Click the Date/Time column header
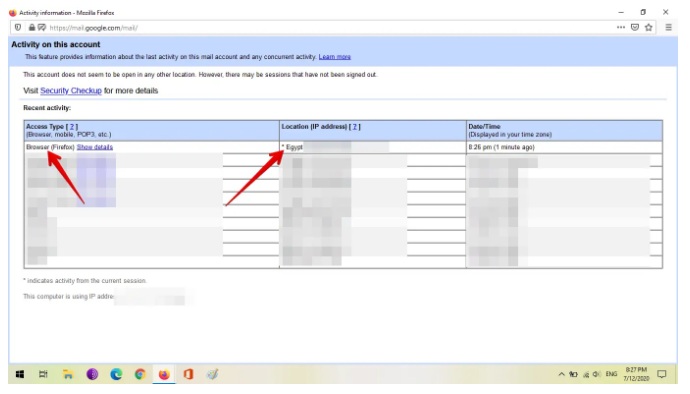 click(564, 130)
